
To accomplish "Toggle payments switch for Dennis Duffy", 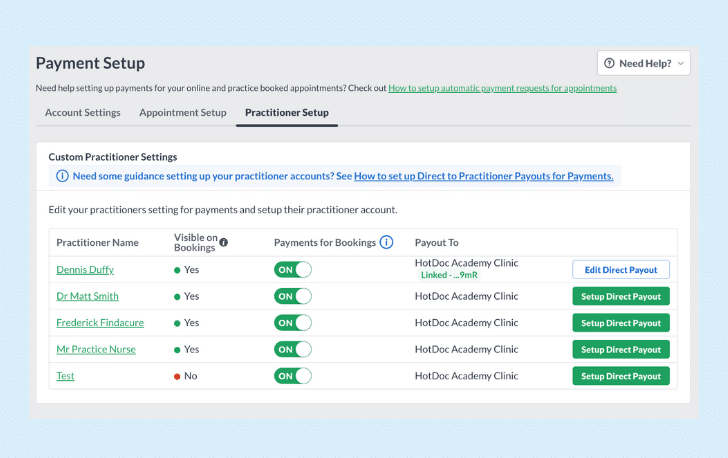I will point(292,269).
